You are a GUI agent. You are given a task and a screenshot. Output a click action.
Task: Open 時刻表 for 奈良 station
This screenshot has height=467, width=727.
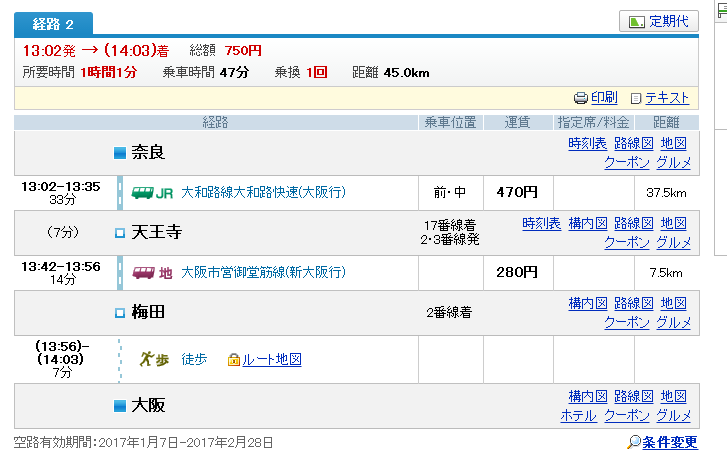coord(587,143)
